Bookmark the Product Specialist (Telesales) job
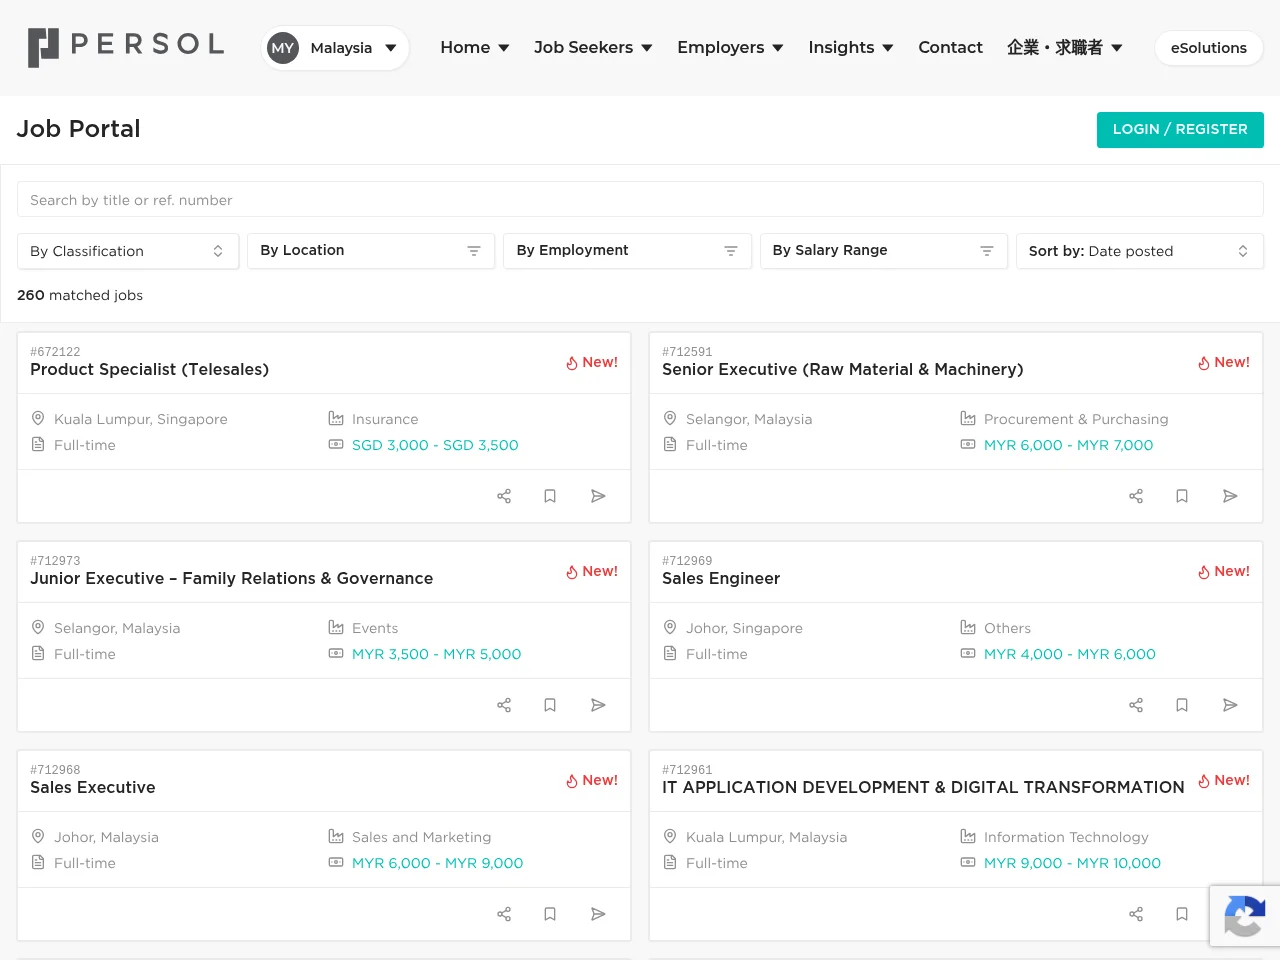Viewport: 1280px width, 960px height. 550,496
